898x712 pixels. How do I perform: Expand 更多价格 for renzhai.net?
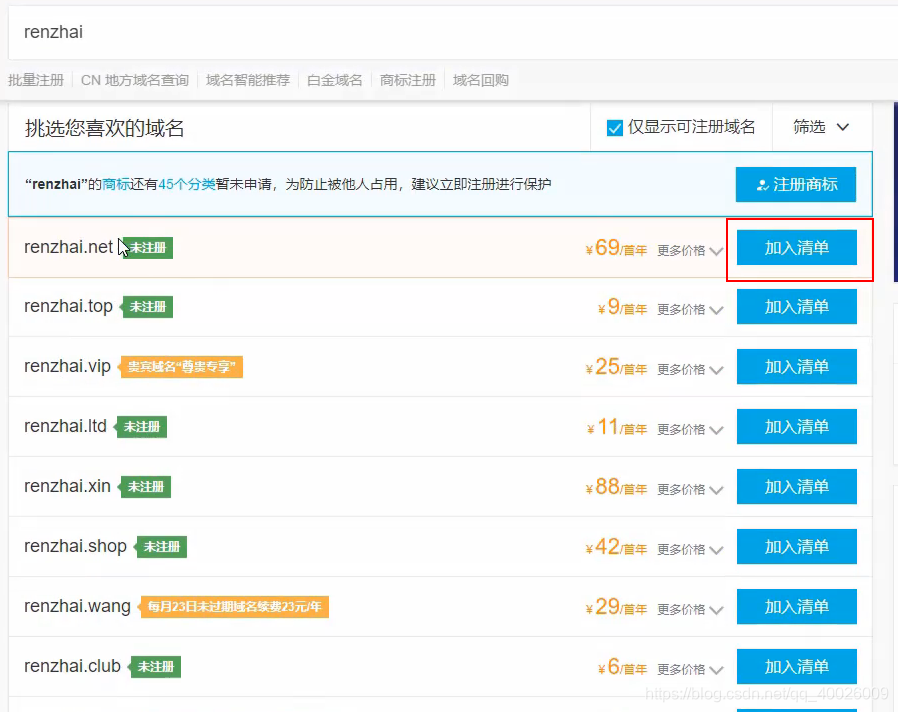pos(690,250)
